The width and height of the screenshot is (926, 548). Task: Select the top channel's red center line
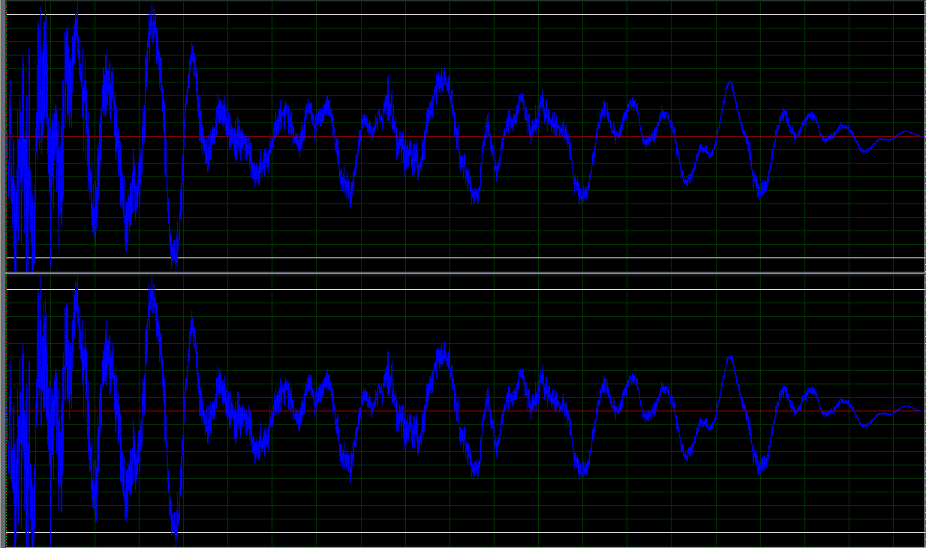(465, 136)
